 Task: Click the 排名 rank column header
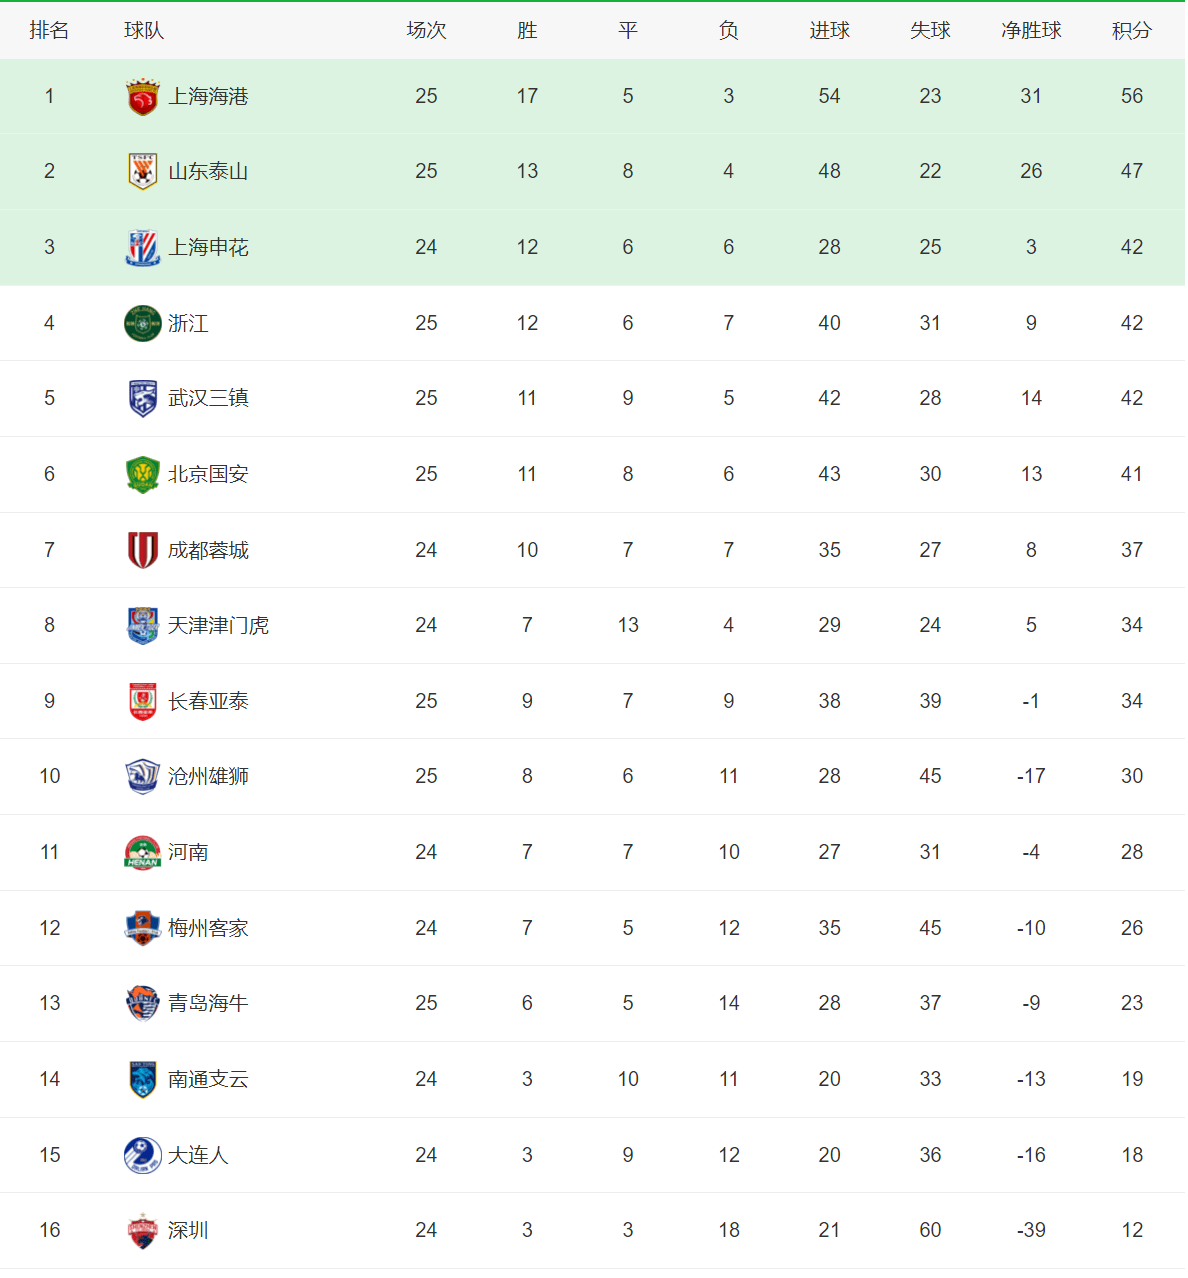pyautogui.click(x=49, y=31)
